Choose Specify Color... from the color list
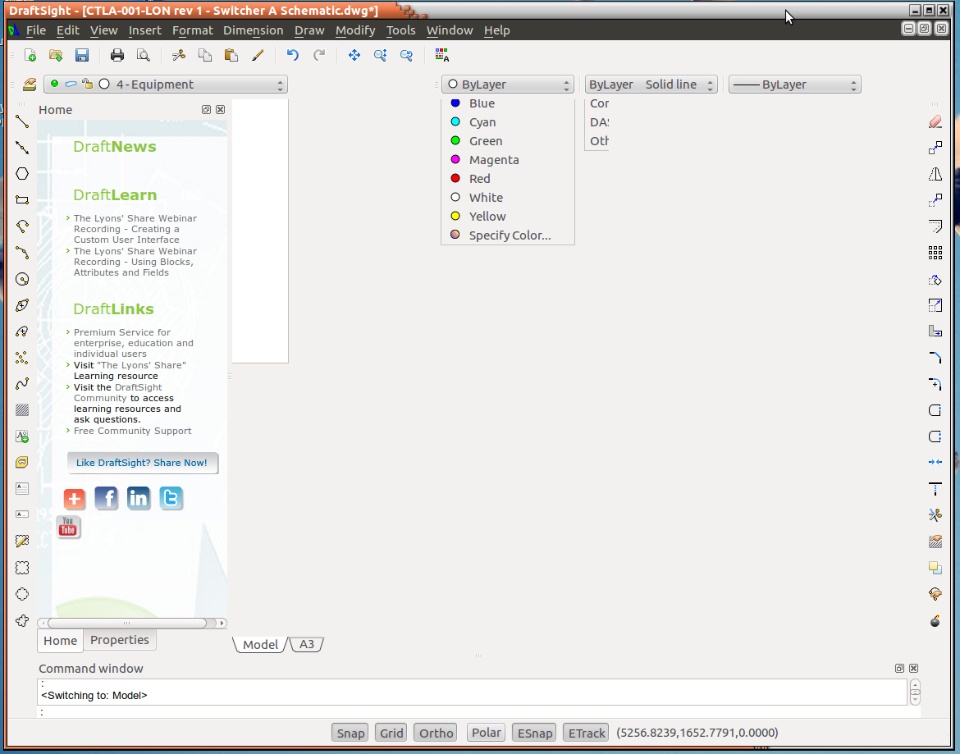Viewport: 960px width, 754px height. tap(508, 235)
